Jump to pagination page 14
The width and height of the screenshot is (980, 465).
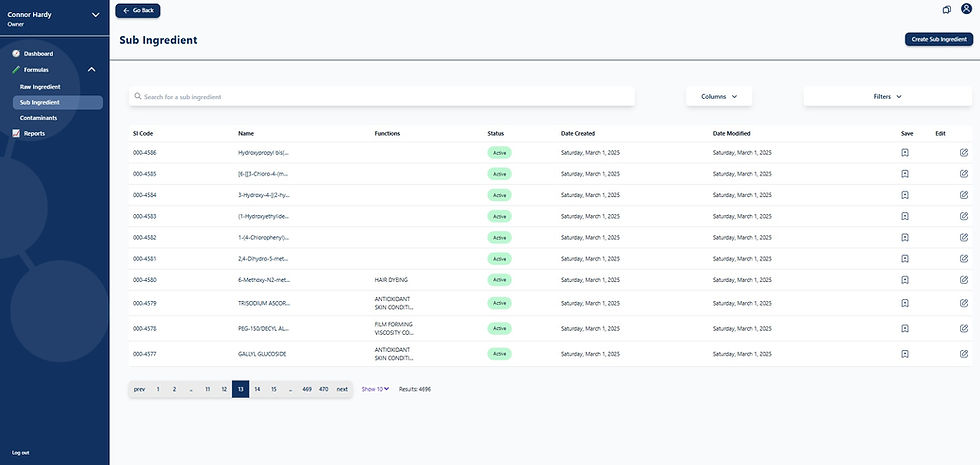(257, 389)
